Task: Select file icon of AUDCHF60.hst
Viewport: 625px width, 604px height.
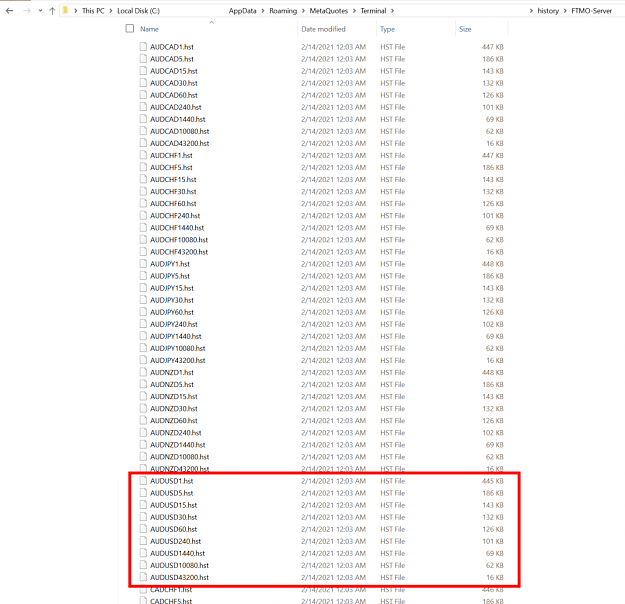Action: point(143,203)
